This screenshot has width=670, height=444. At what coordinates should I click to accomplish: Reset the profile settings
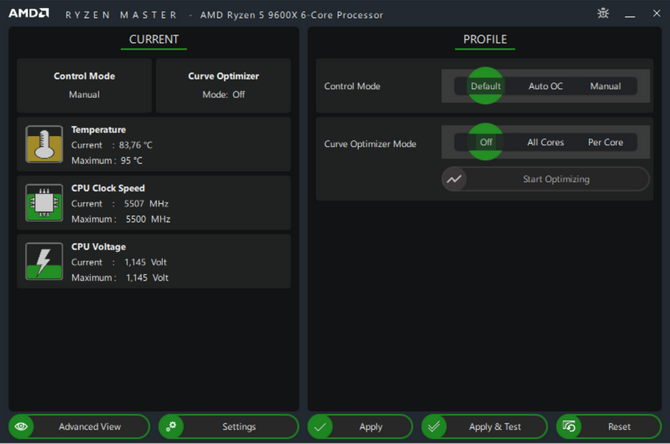tap(609, 426)
